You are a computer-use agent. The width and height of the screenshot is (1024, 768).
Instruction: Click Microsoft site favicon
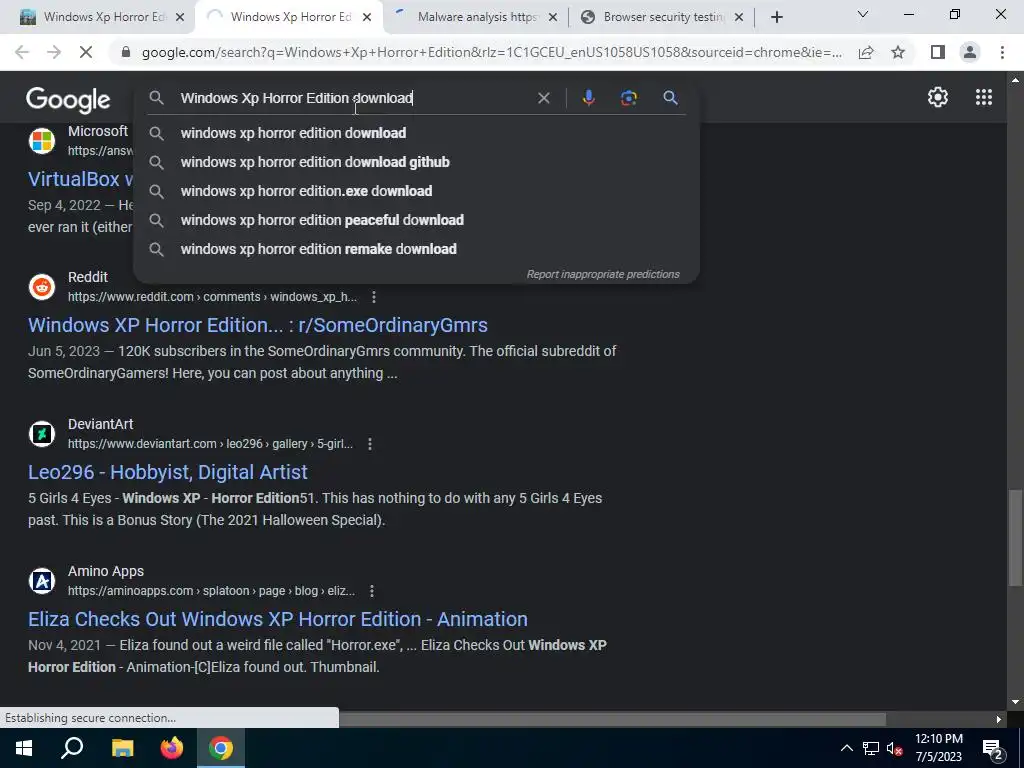click(x=42, y=140)
